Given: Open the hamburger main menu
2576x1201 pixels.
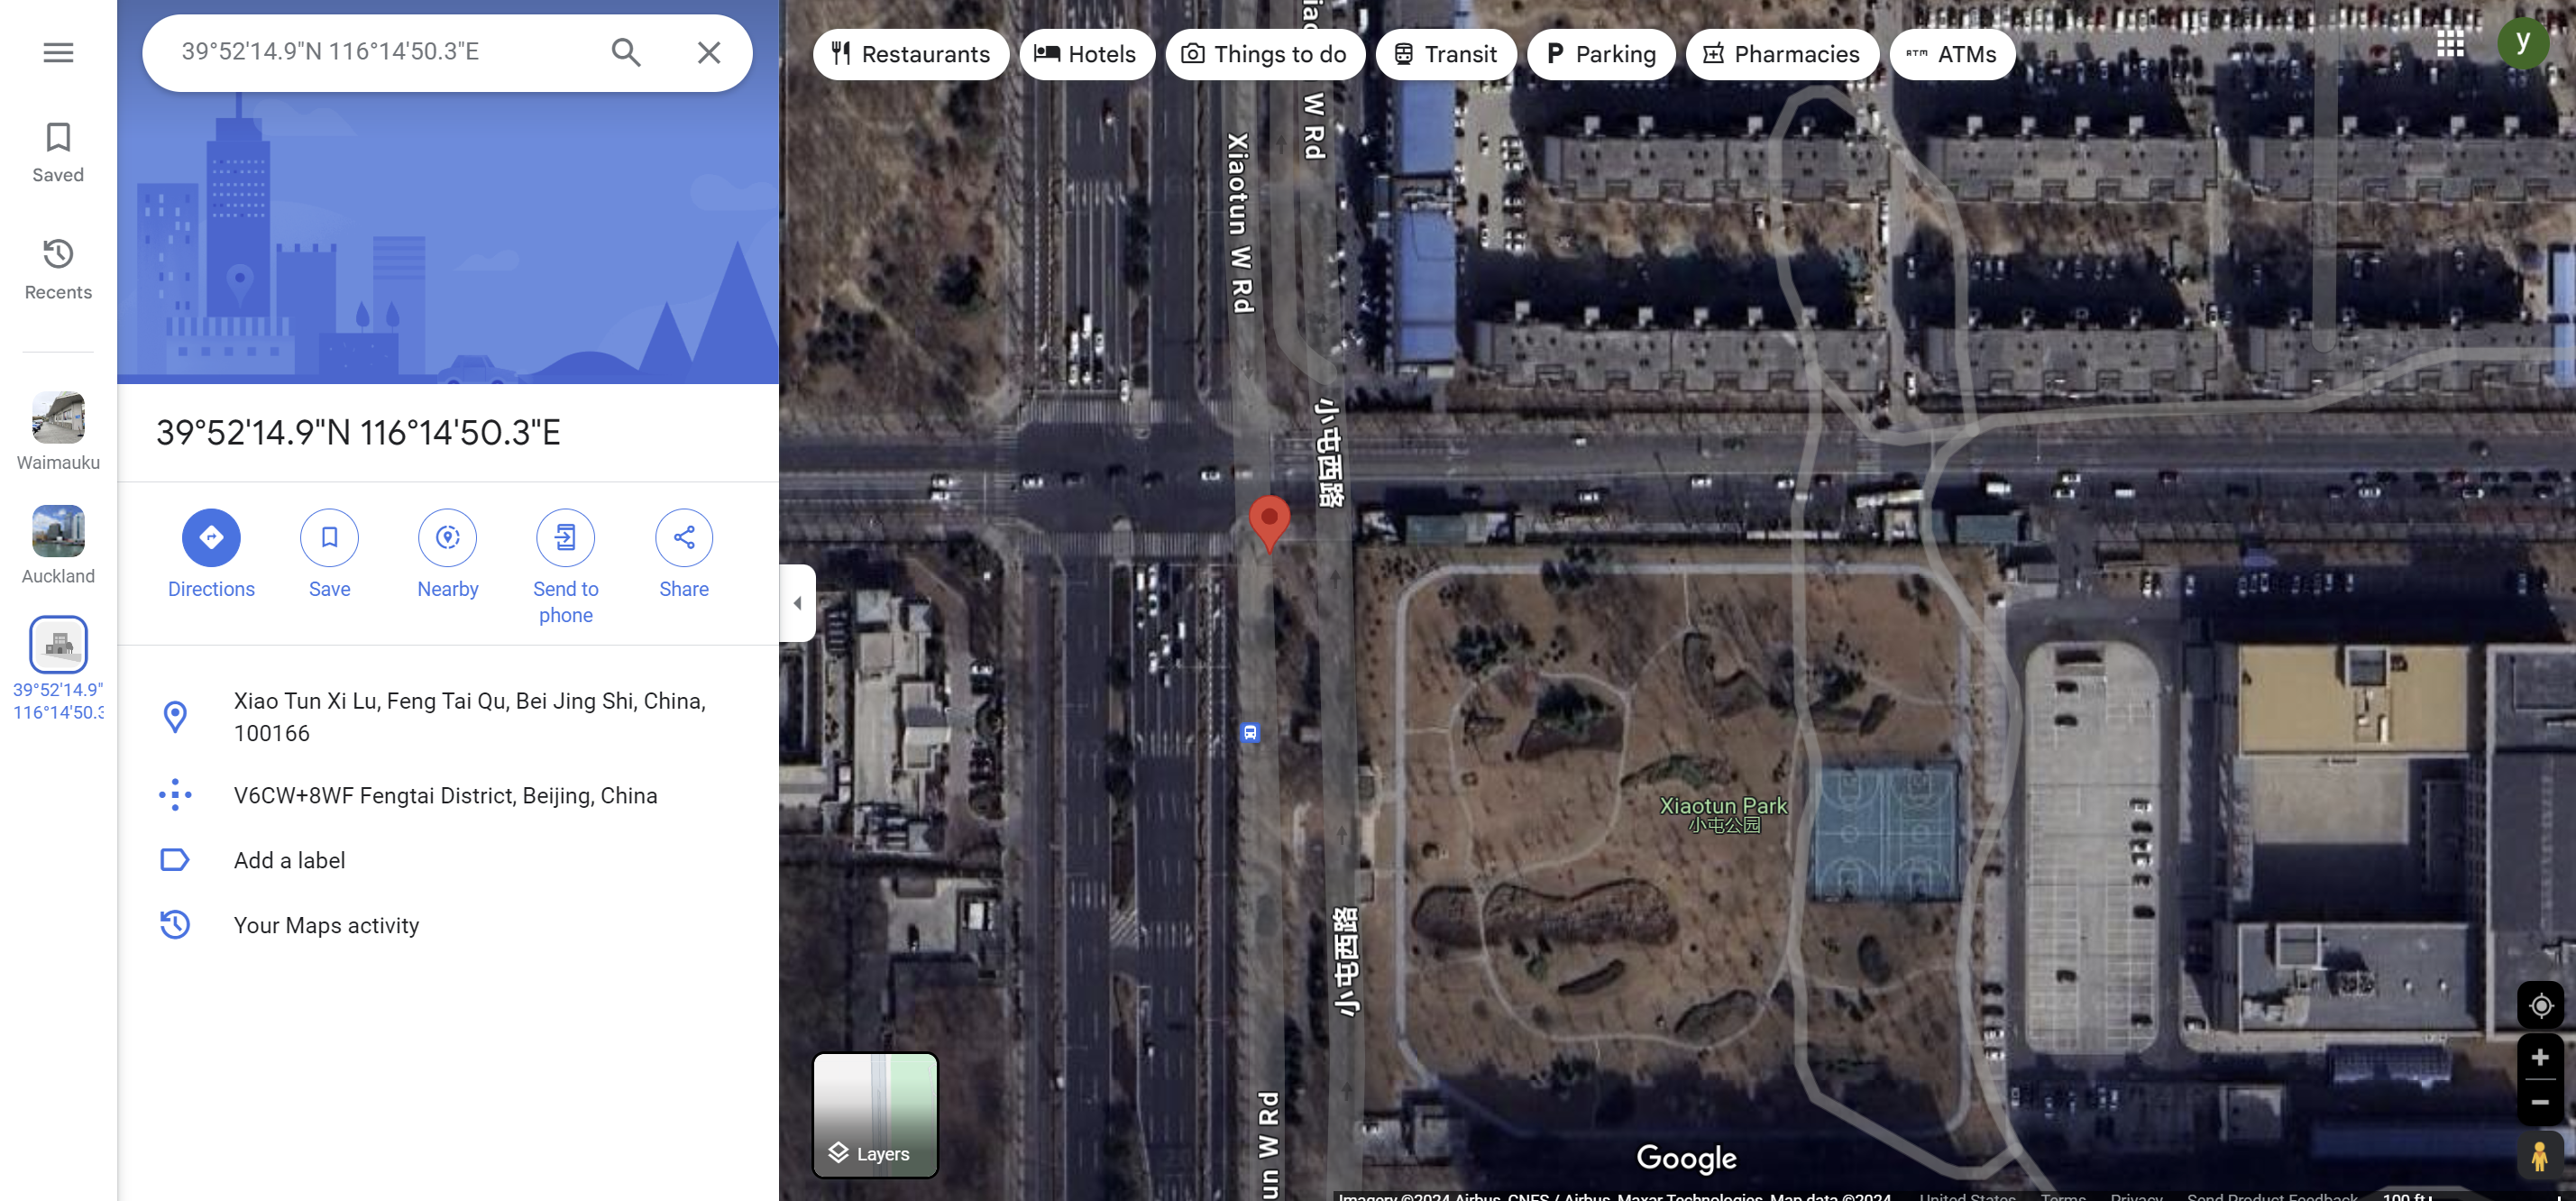Looking at the screenshot, I should coord(58,52).
